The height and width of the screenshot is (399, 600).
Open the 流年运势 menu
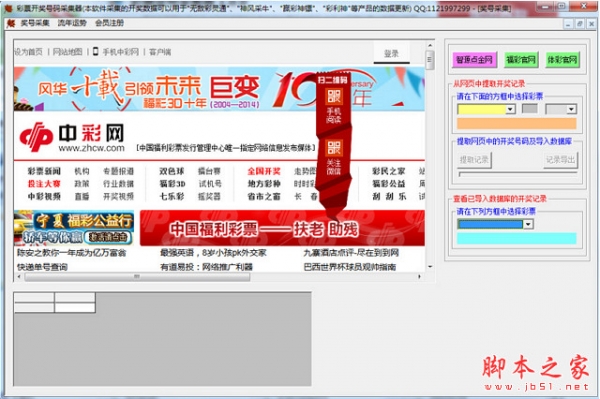click(72, 23)
